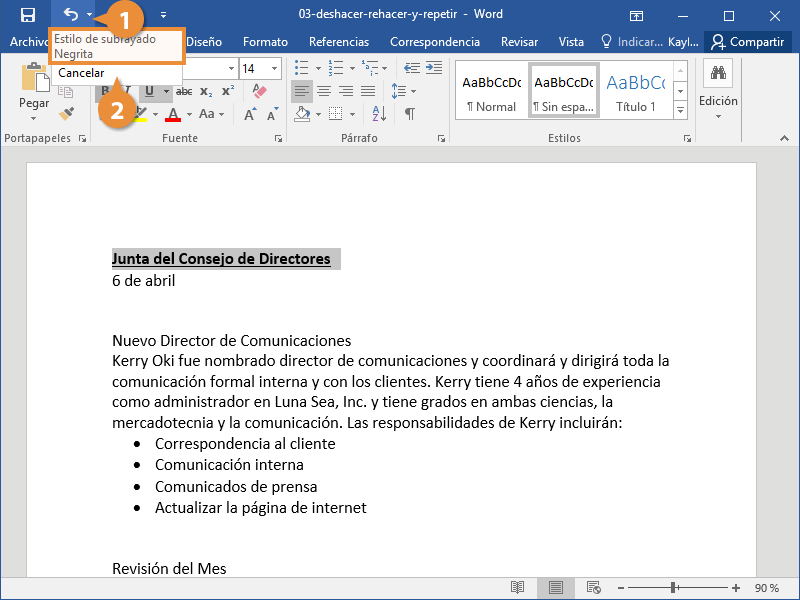
Task: Toggle Align Right button
Action: point(346,91)
